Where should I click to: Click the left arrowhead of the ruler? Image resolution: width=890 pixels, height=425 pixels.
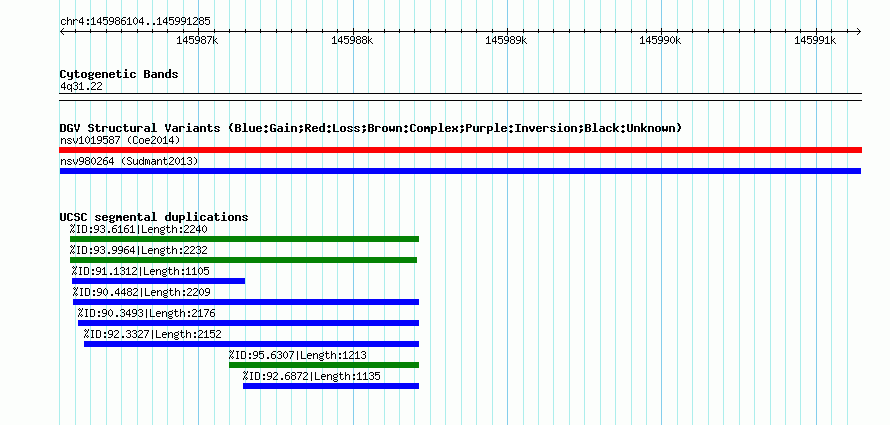coord(62,31)
